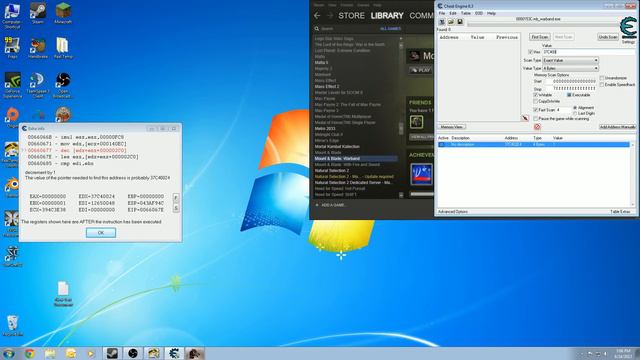The image size is (640, 360).
Task: Toggle the Fast Scan checkbox
Action: point(536,110)
